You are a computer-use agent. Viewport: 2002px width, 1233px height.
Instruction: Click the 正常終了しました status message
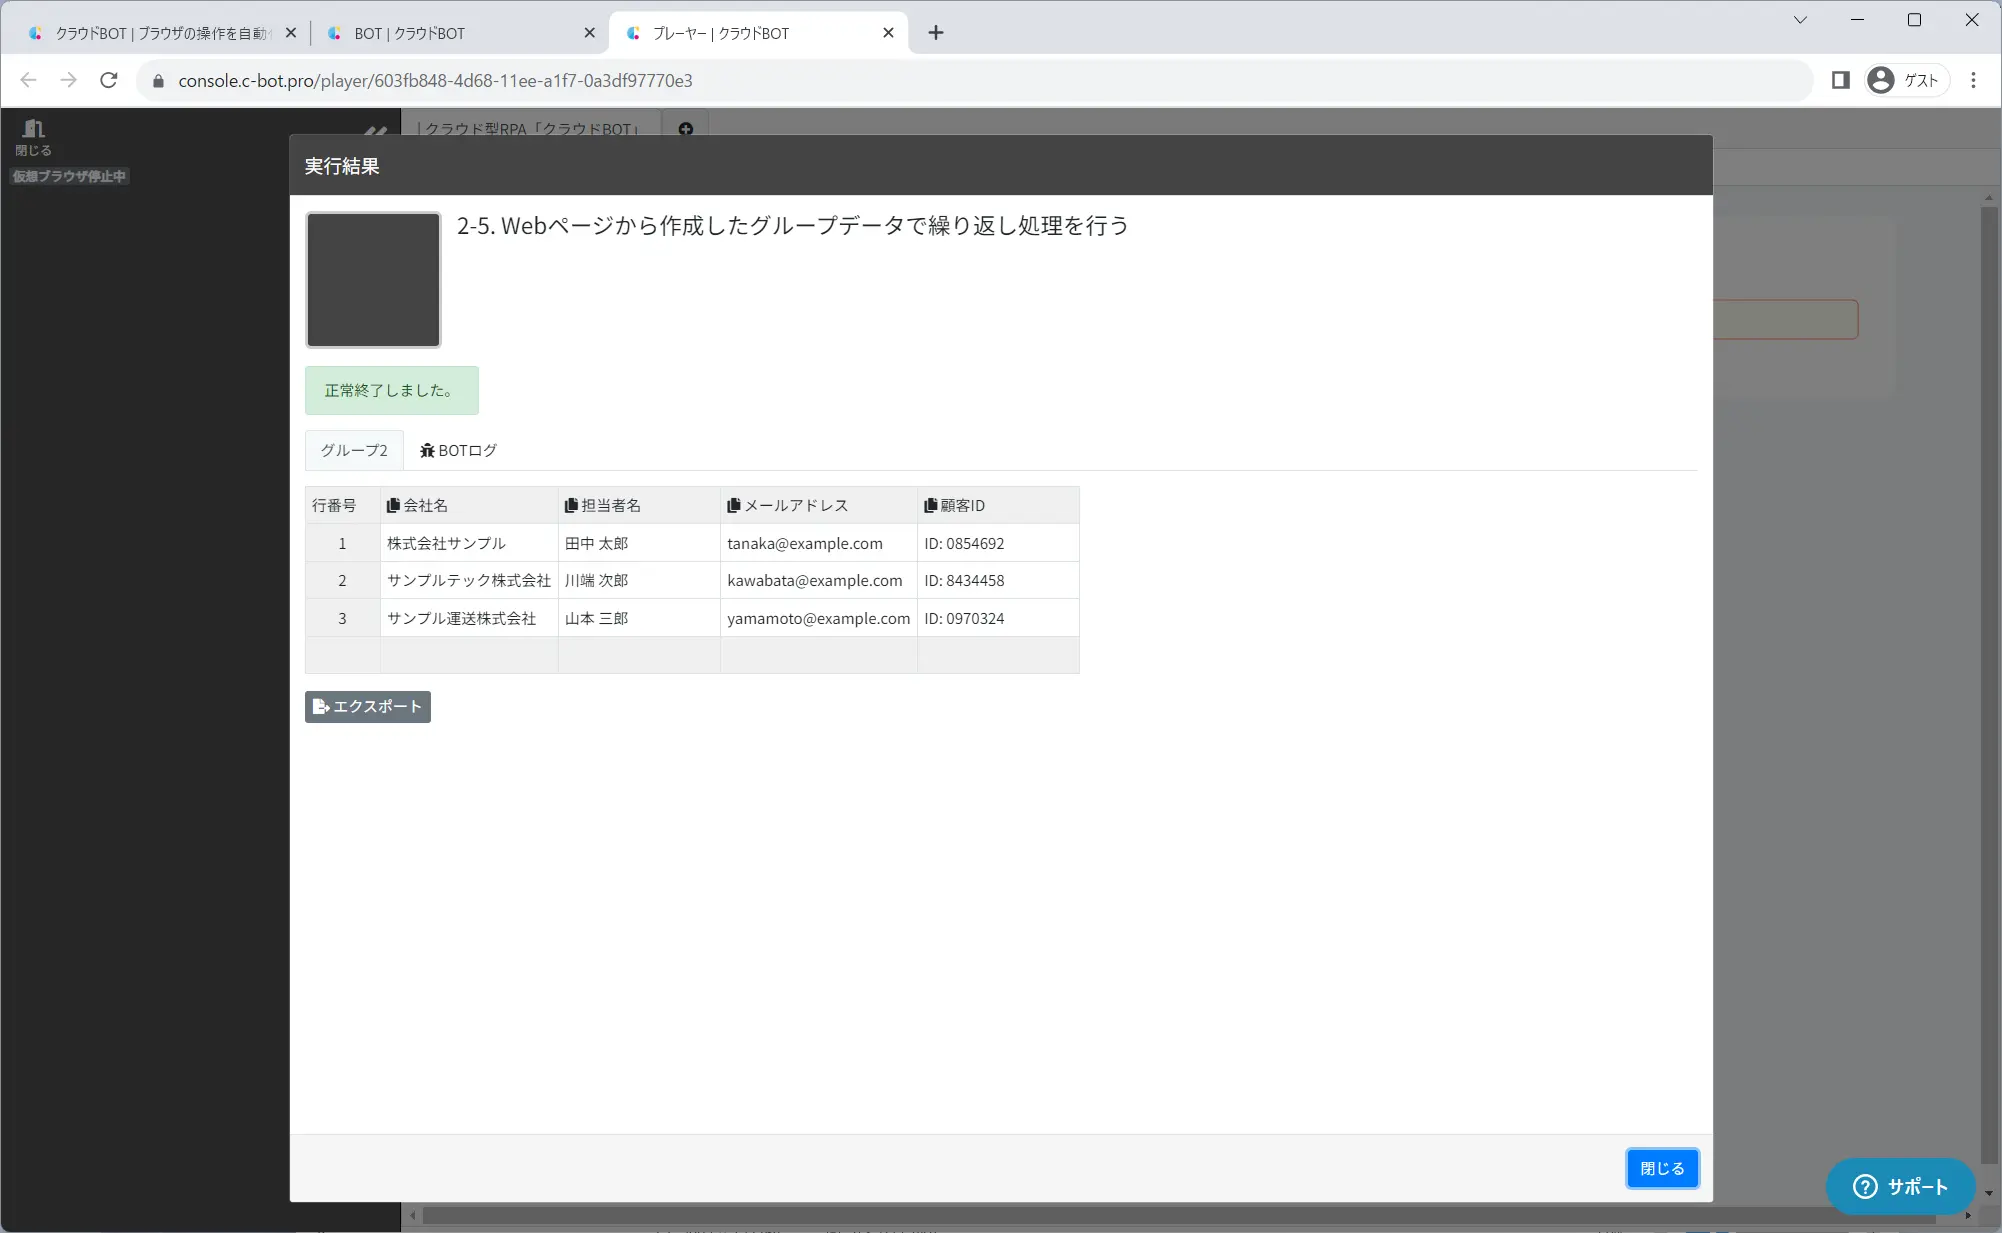[x=391, y=390]
